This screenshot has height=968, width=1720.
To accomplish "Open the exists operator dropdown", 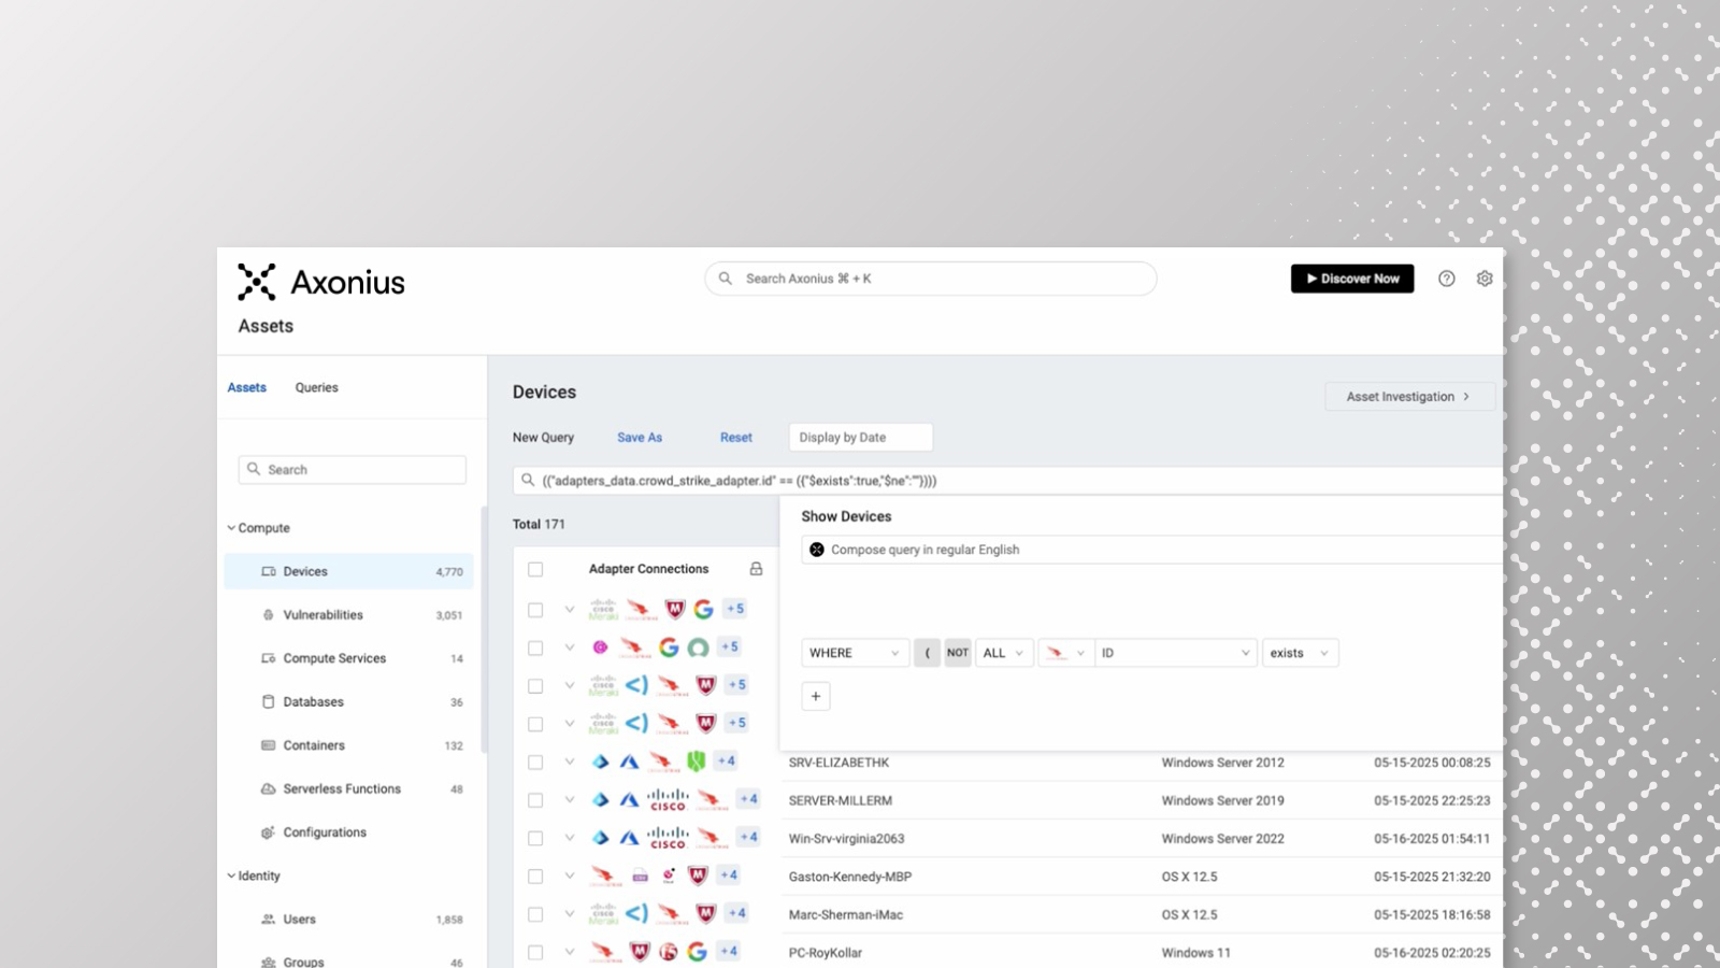I will (1300, 653).
